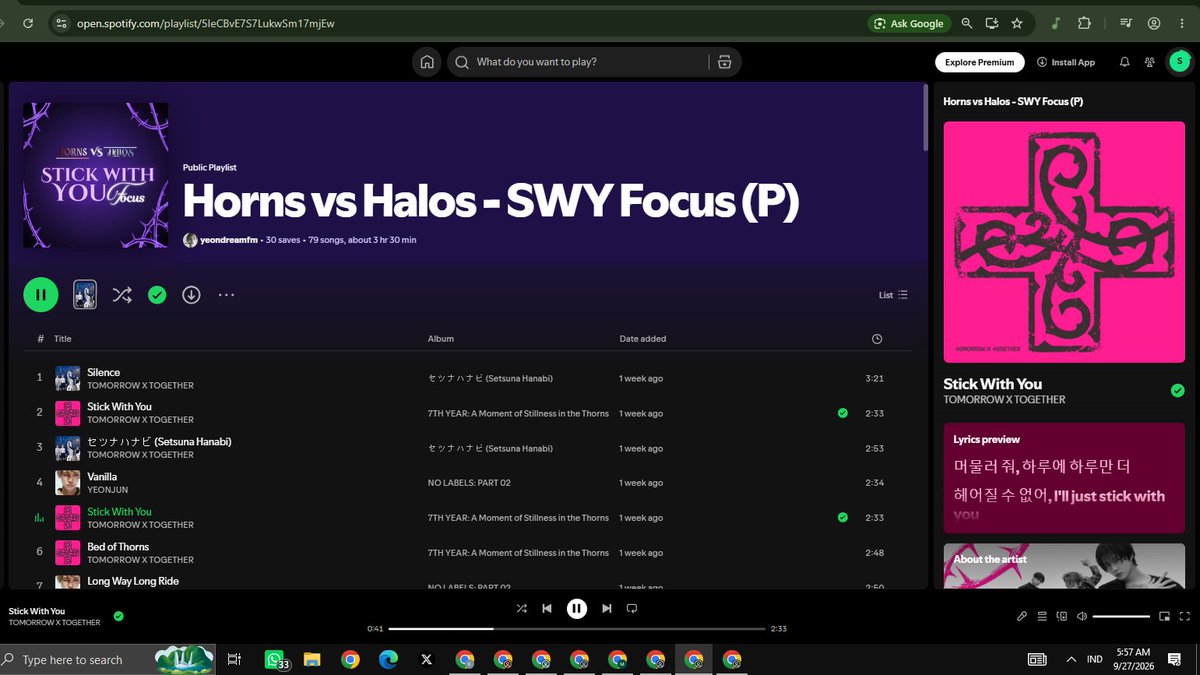Bookmark this page with star icon
This screenshot has width=1200, height=675.
click(1017, 23)
